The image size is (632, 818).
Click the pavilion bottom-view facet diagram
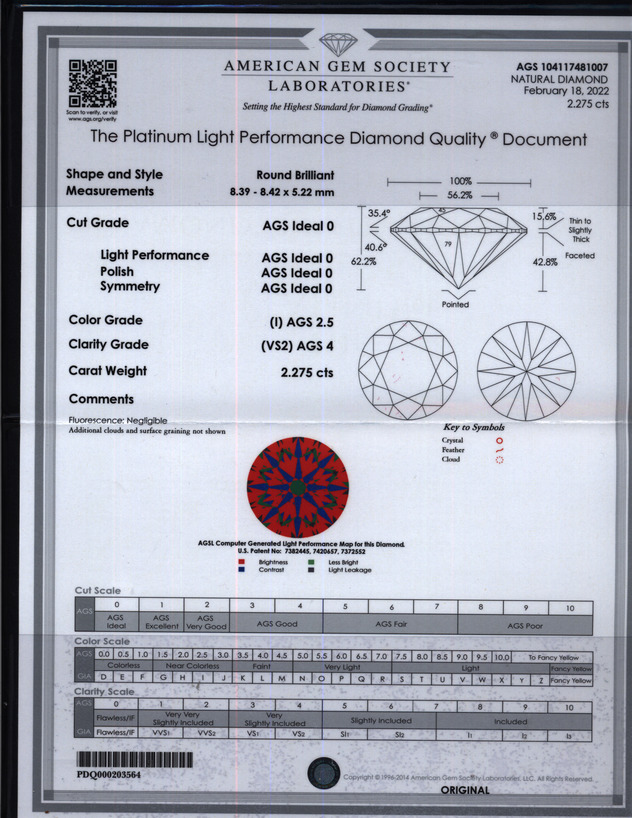click(x=526, y=370)
